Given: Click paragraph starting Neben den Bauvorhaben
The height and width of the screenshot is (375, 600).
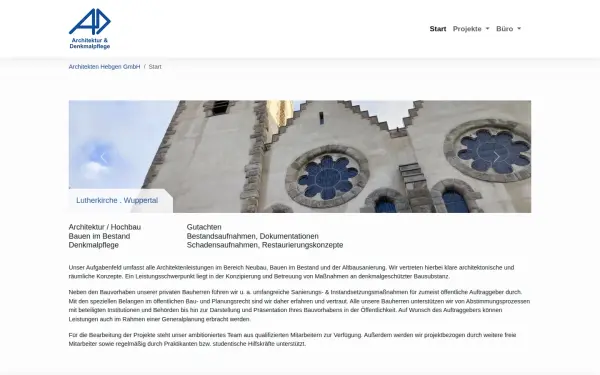Looking at the screenshot, I should click(x=299, y=305).
